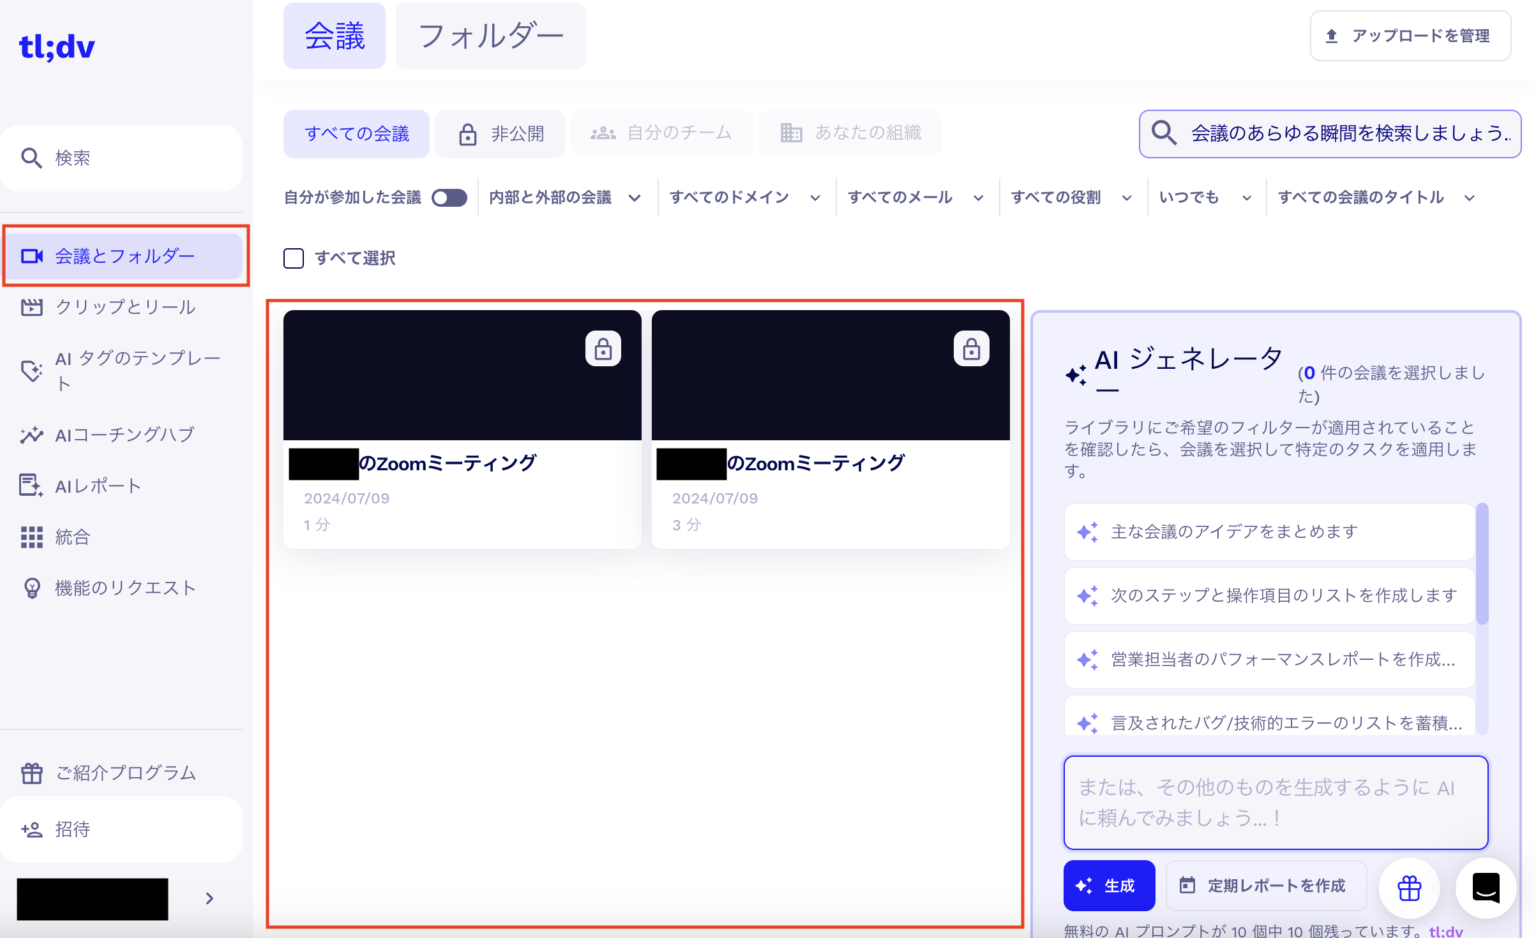Viewport: 1536px width, 938px height.
Task: Switch to the フォルダー tab
Action: tap(490, 35)
